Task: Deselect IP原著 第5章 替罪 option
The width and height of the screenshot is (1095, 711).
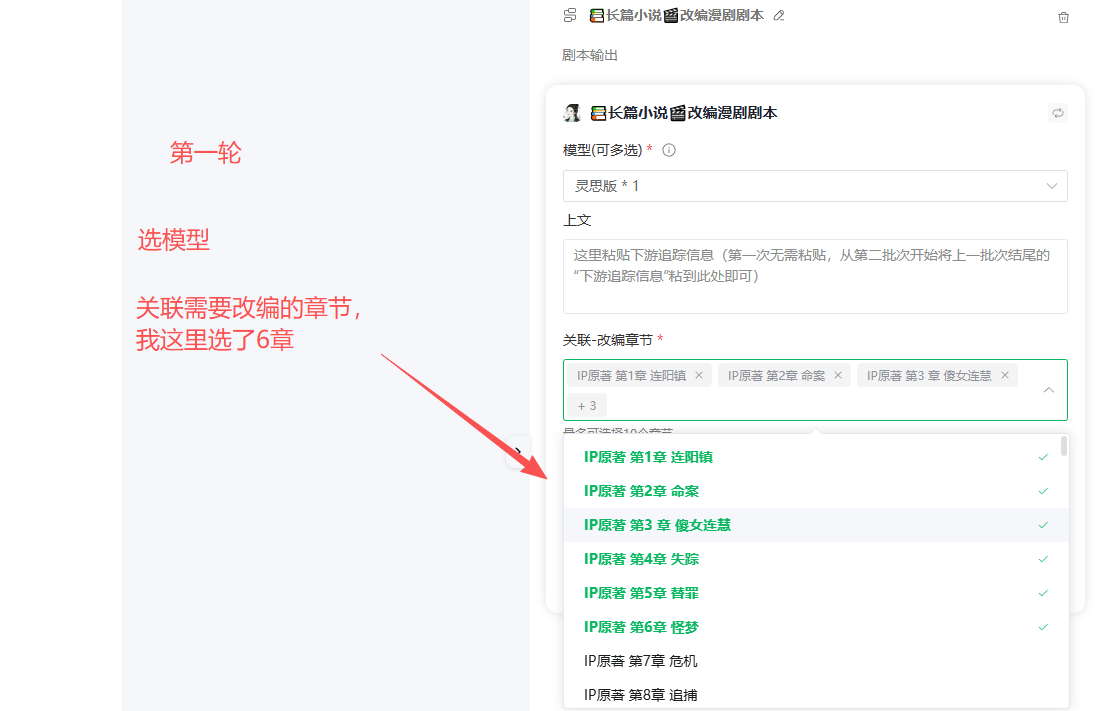Action: [816, 594]
